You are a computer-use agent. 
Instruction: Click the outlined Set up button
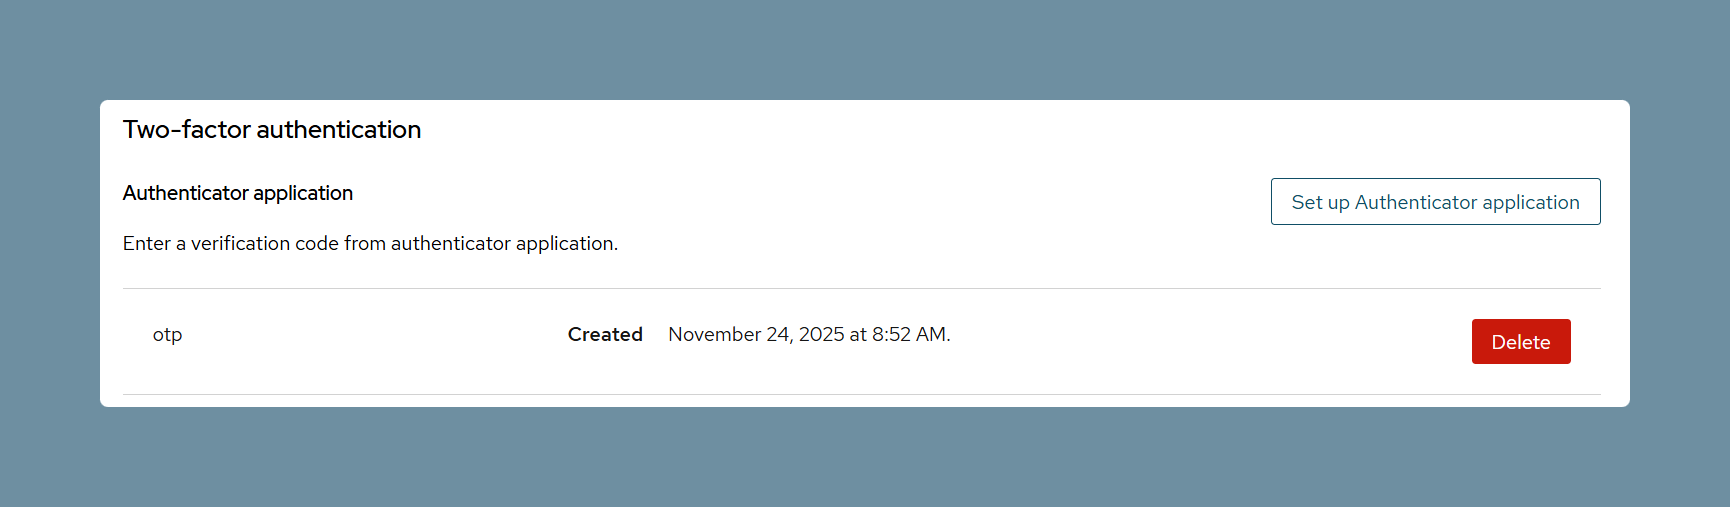pyautogui.click(x=1435, y=202)
